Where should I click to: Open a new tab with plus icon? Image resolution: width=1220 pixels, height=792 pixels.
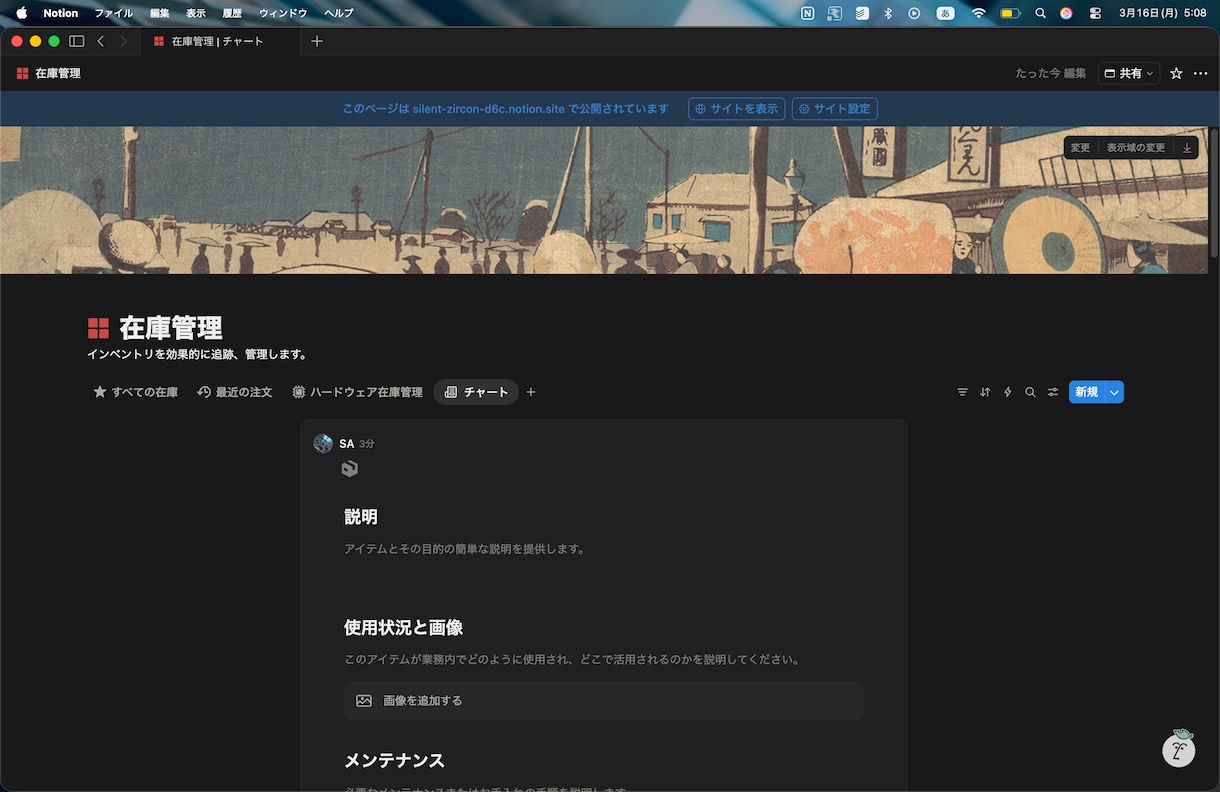317,41
